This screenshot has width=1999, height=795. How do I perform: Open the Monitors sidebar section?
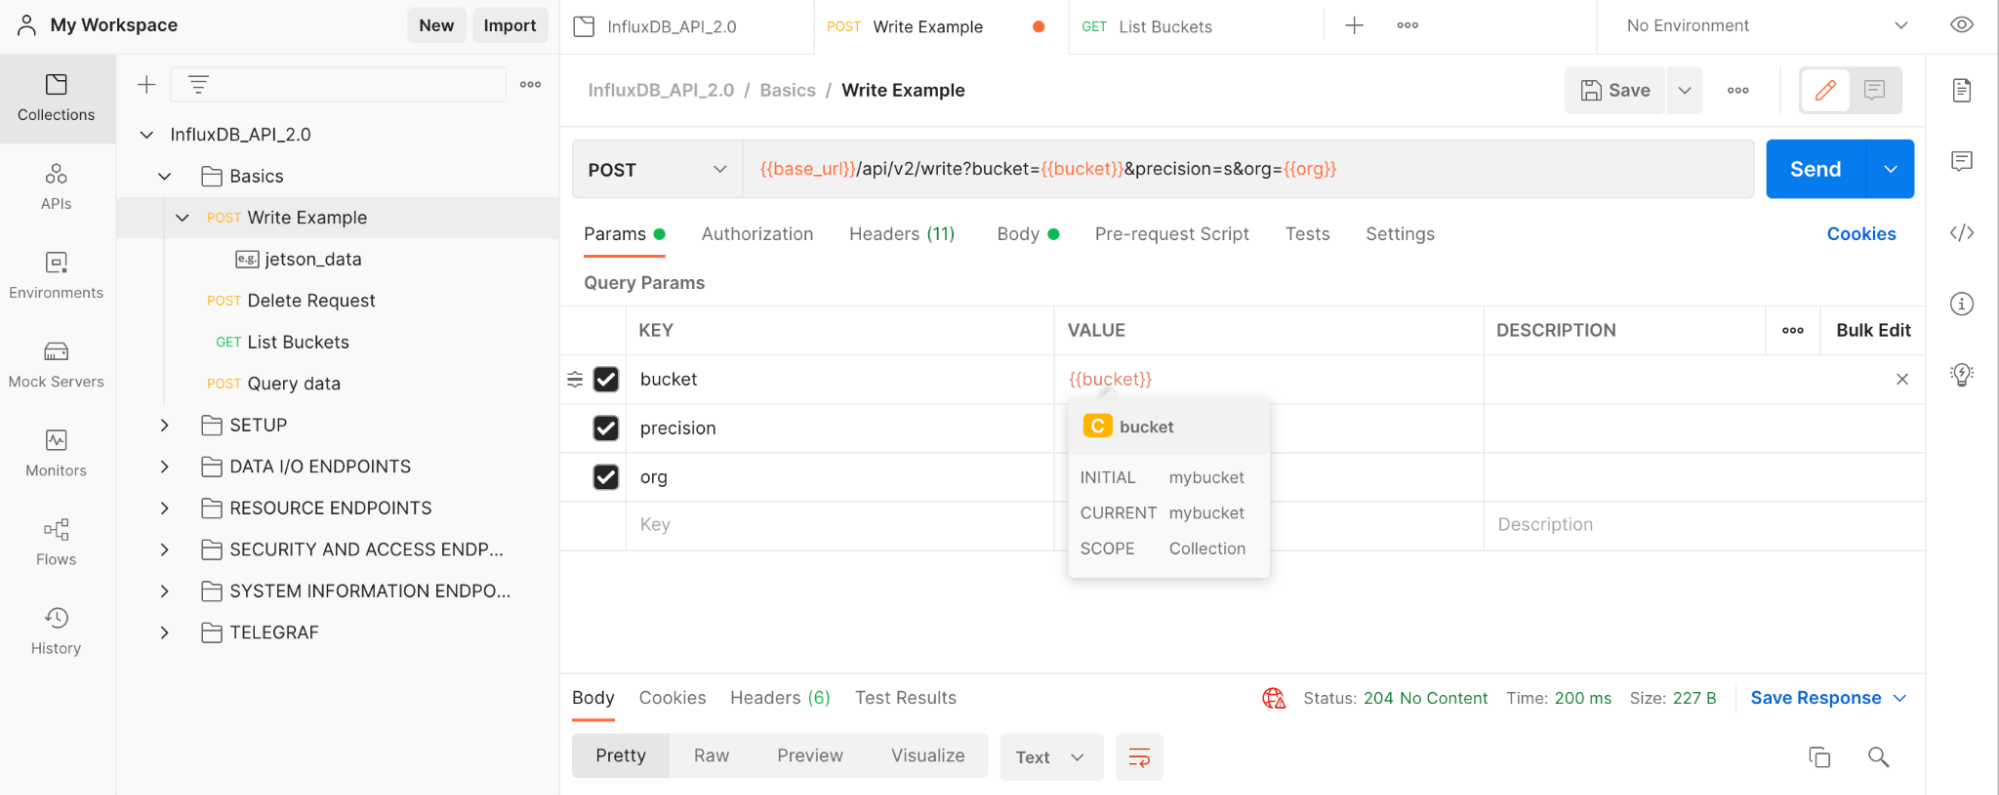(x=56, y=454)
